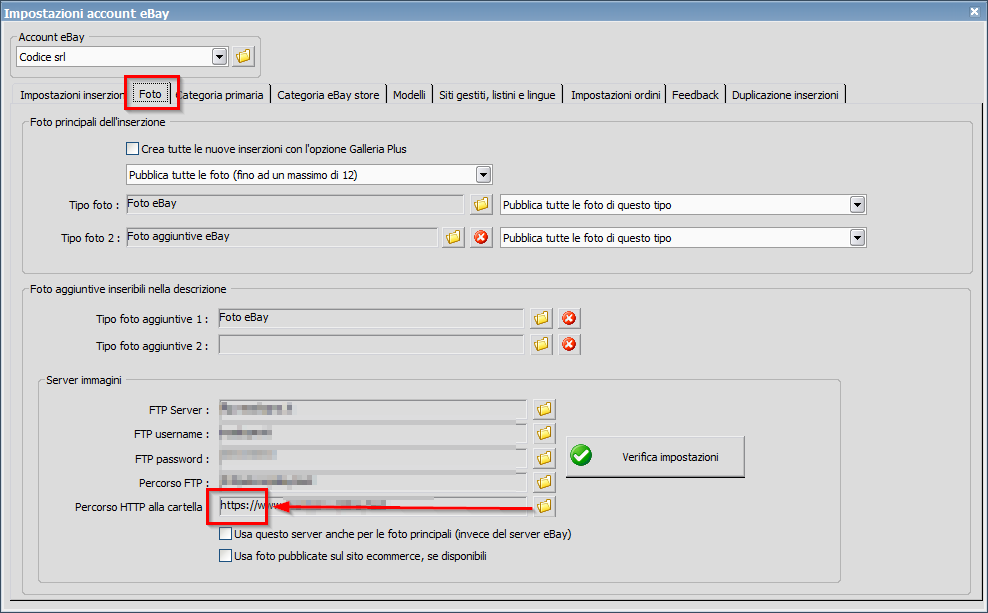Viewport: 988px width, 613px height.
Task: Click the FTP username input field
Action: tap(373, 433)
